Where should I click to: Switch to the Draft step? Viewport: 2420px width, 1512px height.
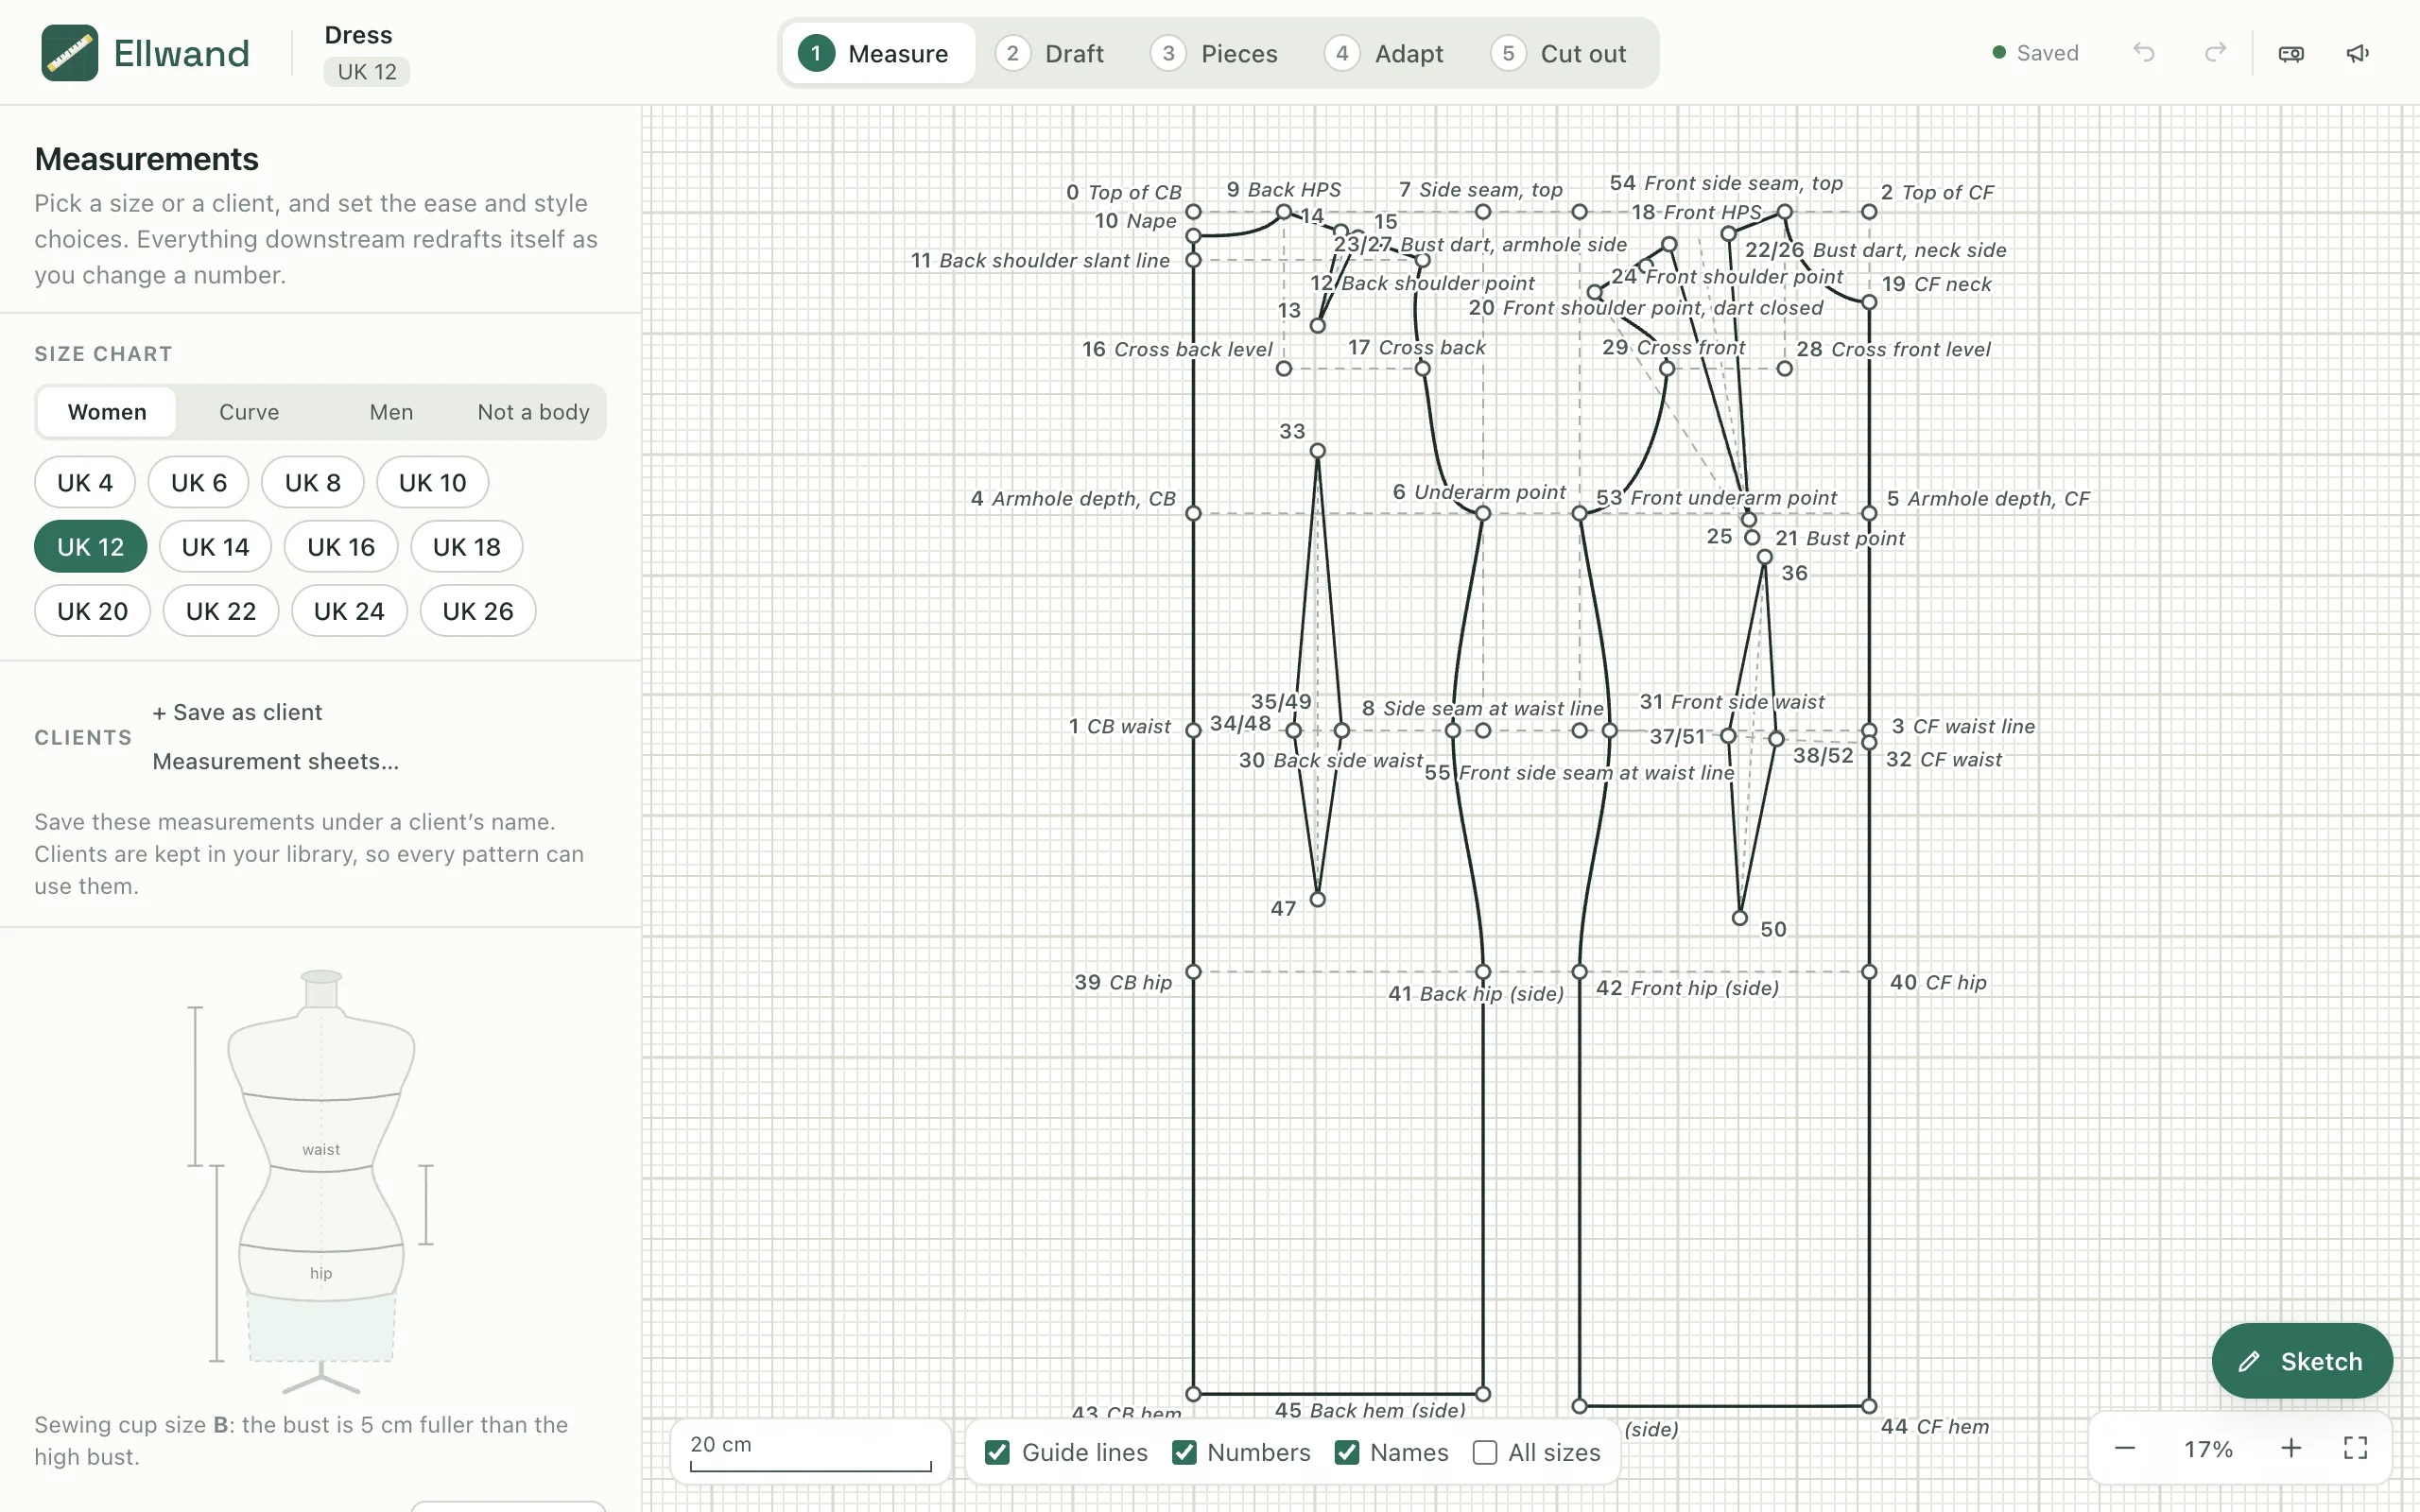pyautogui.click(x=1050, y=53)
